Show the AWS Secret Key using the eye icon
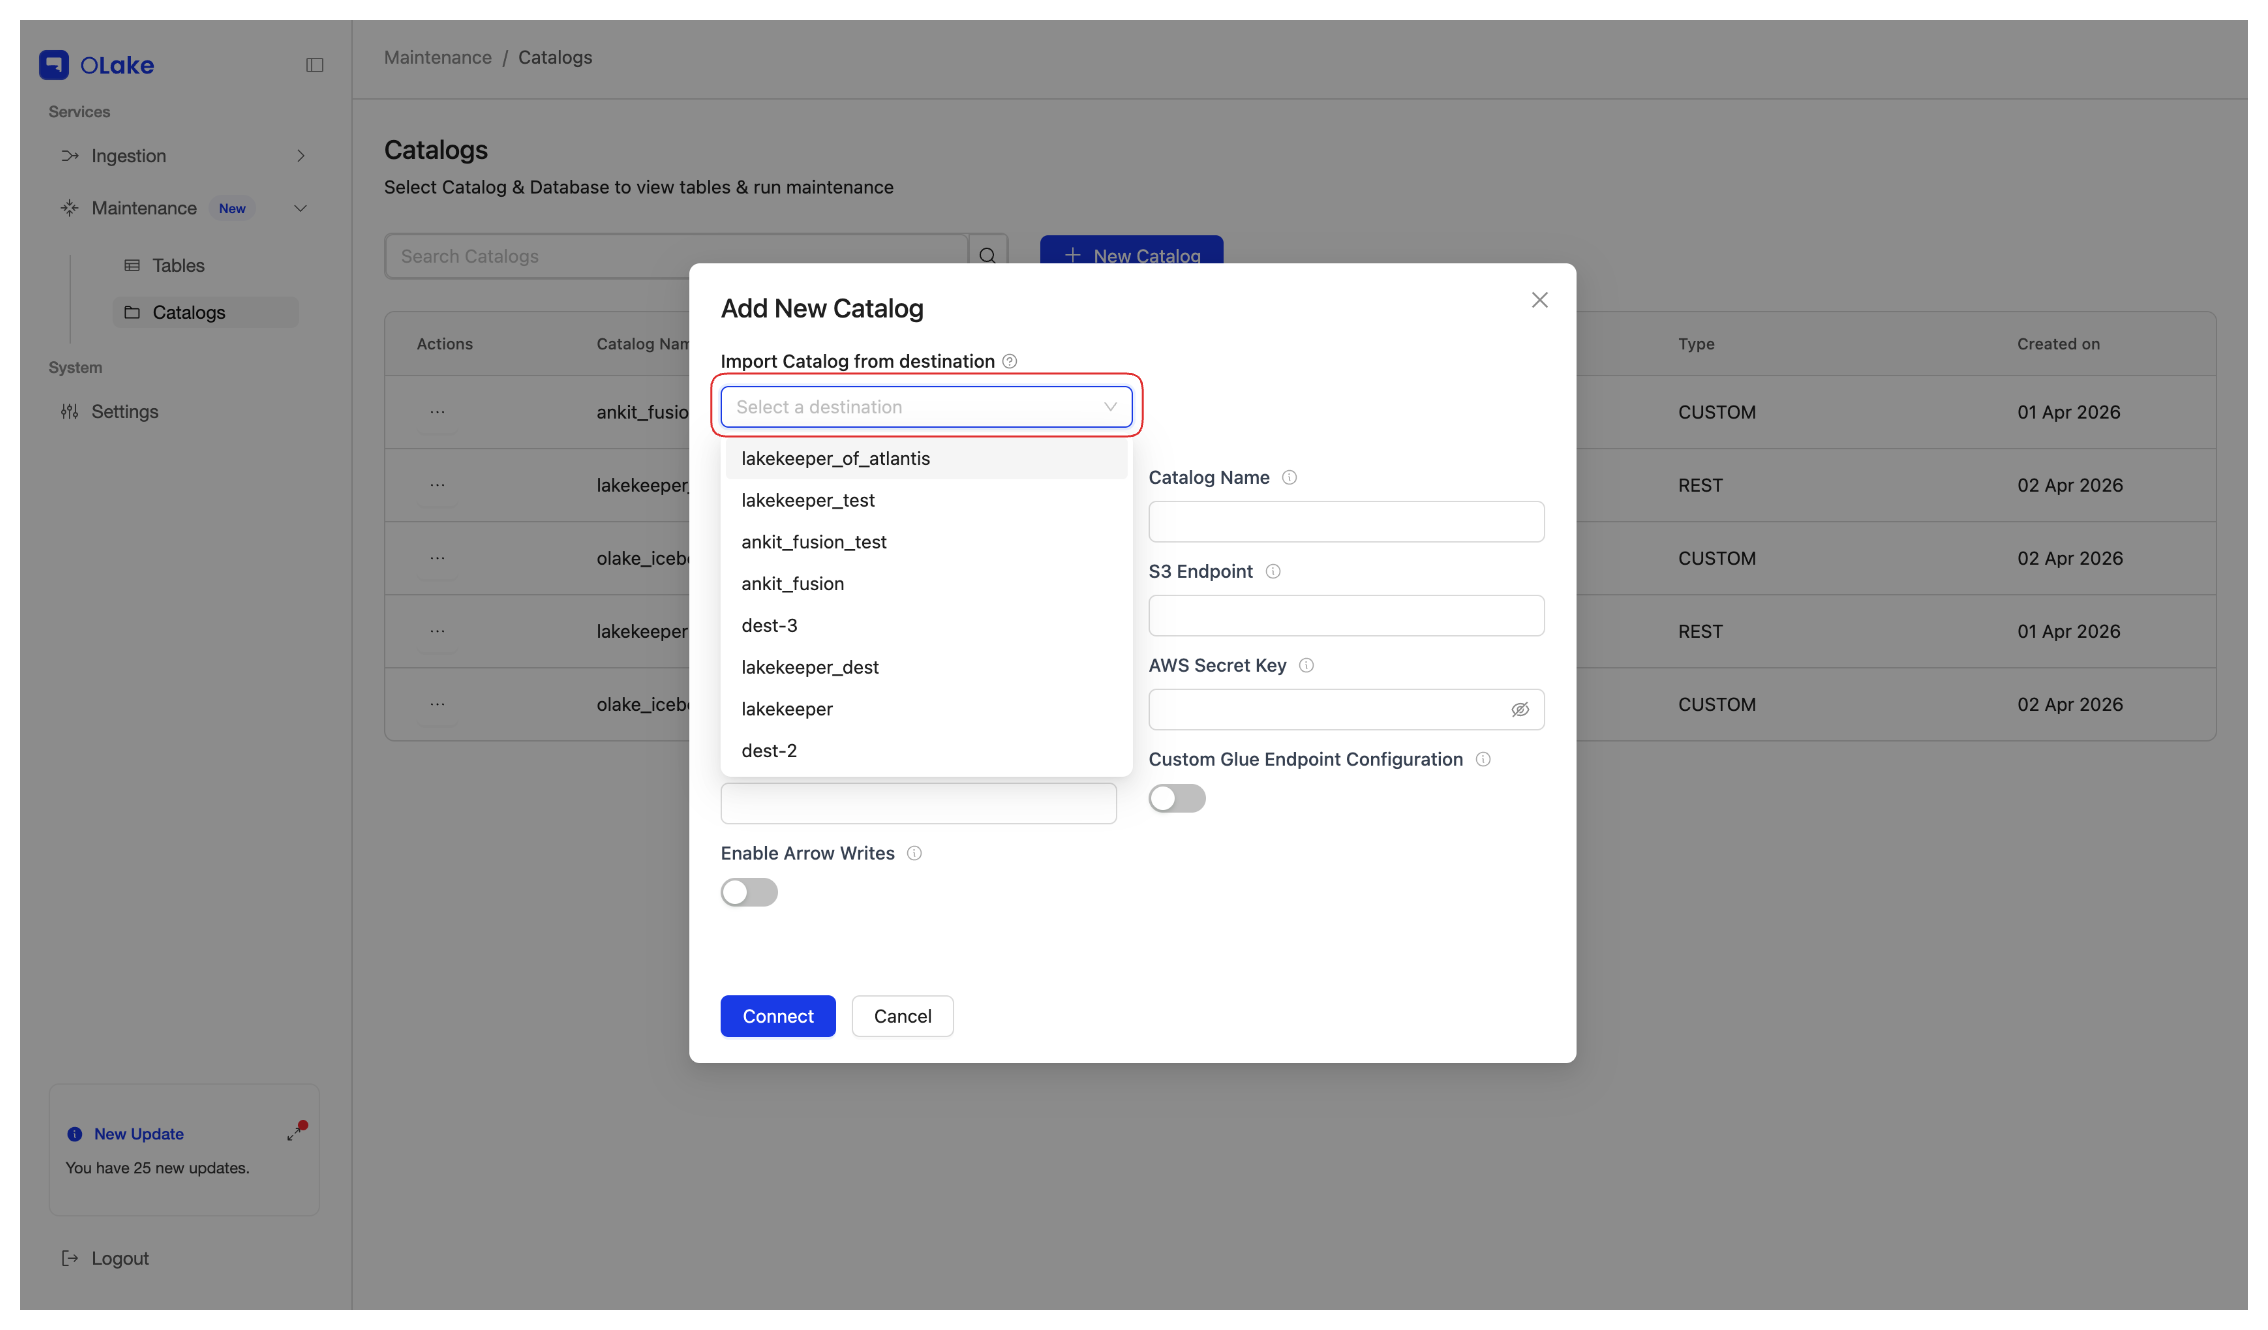Screen dimensions: 2268x1330 tap(1520, 709)
